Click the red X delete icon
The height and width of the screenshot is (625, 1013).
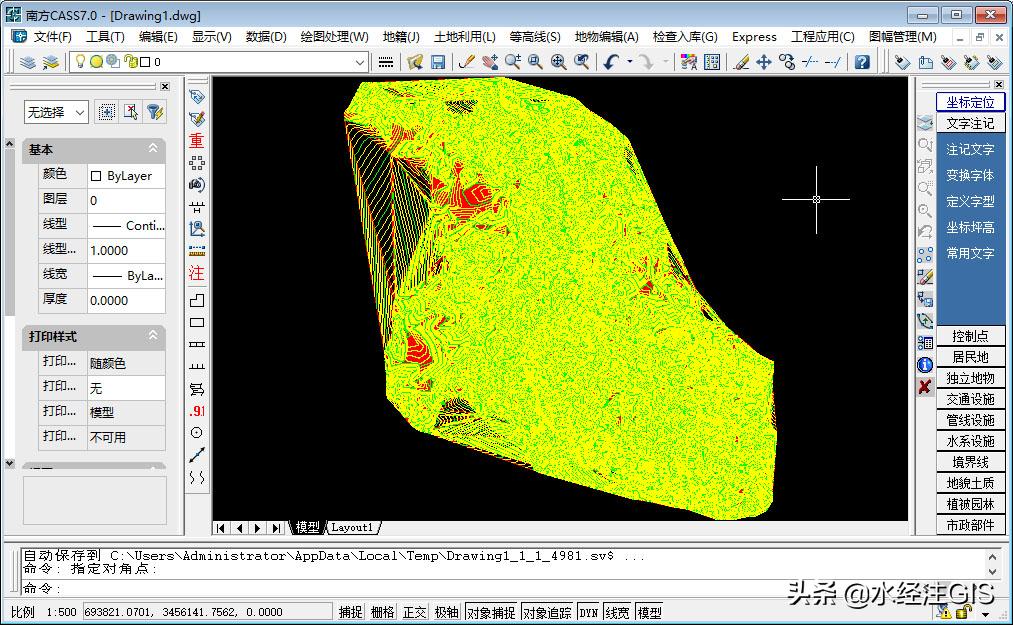coord(925,387)
